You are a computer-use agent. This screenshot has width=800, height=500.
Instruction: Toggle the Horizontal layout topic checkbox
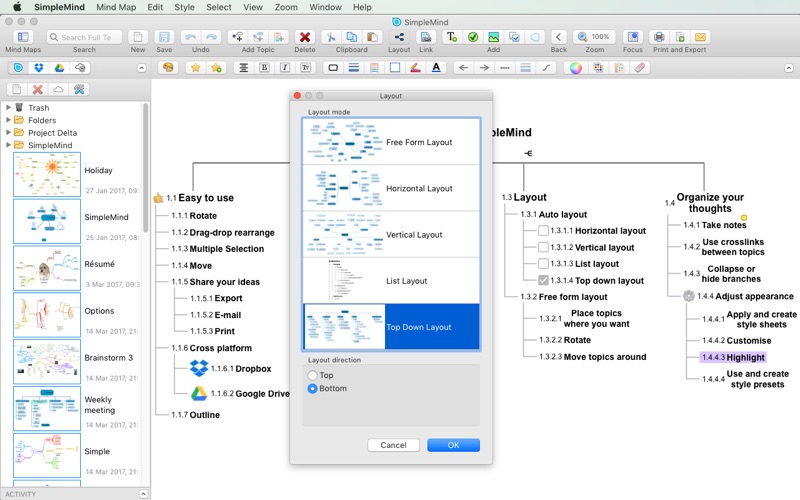(543, 231)
